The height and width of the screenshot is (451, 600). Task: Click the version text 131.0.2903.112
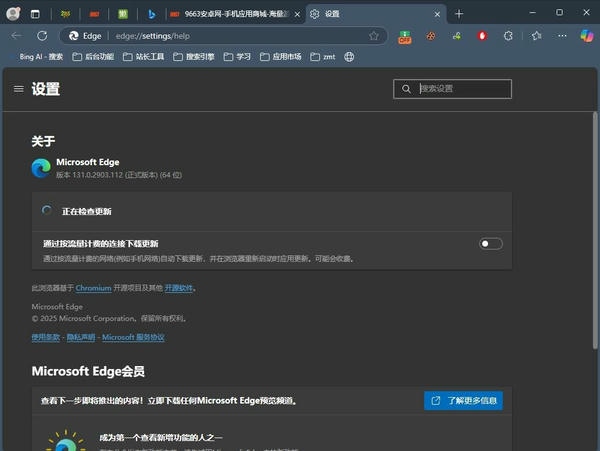98,175
